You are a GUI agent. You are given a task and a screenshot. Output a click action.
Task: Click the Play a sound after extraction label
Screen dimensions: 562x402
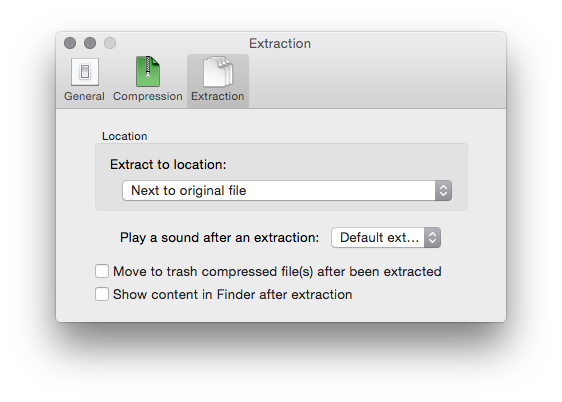[x=219, y=238]
